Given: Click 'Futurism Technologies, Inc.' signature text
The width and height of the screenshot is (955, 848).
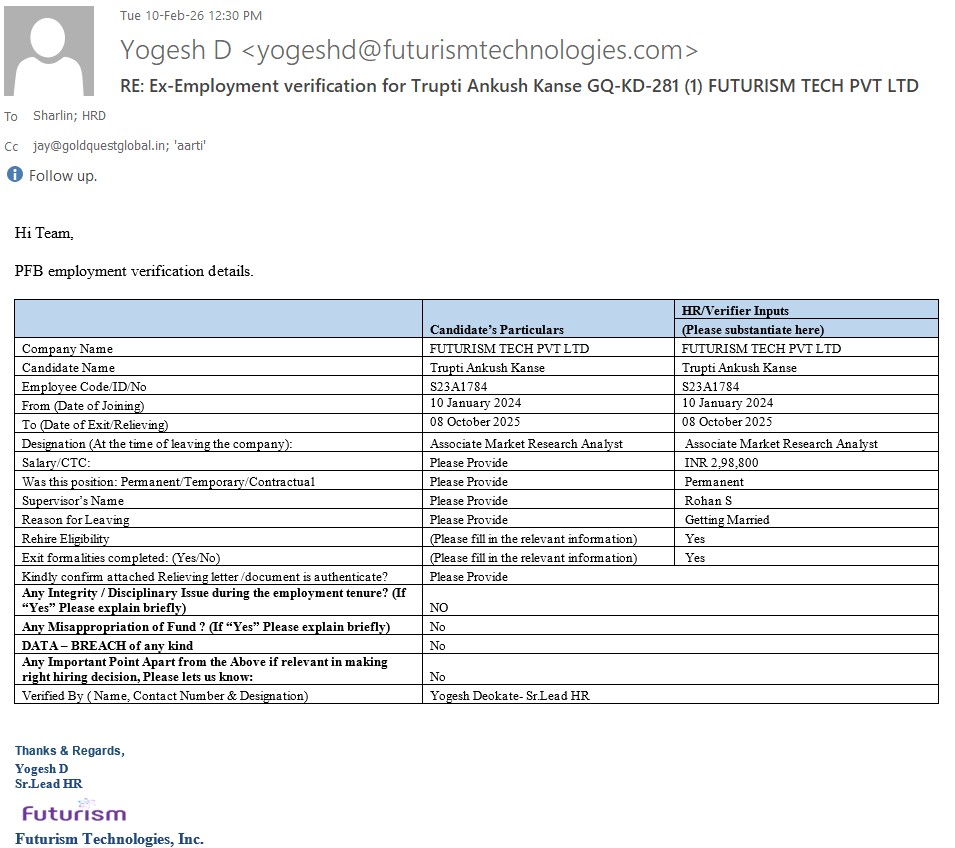Looking at the screenshot, I should tap(110, 839).
